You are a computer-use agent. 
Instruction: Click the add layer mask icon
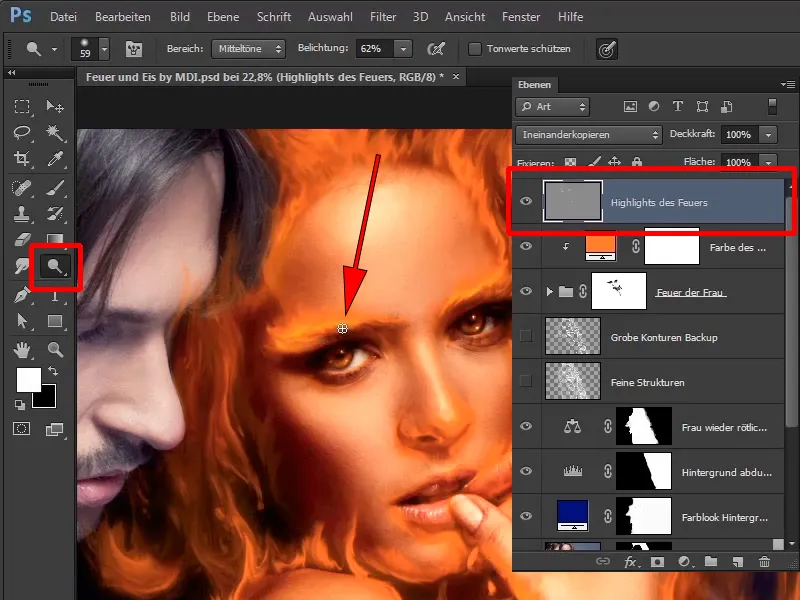658,562
